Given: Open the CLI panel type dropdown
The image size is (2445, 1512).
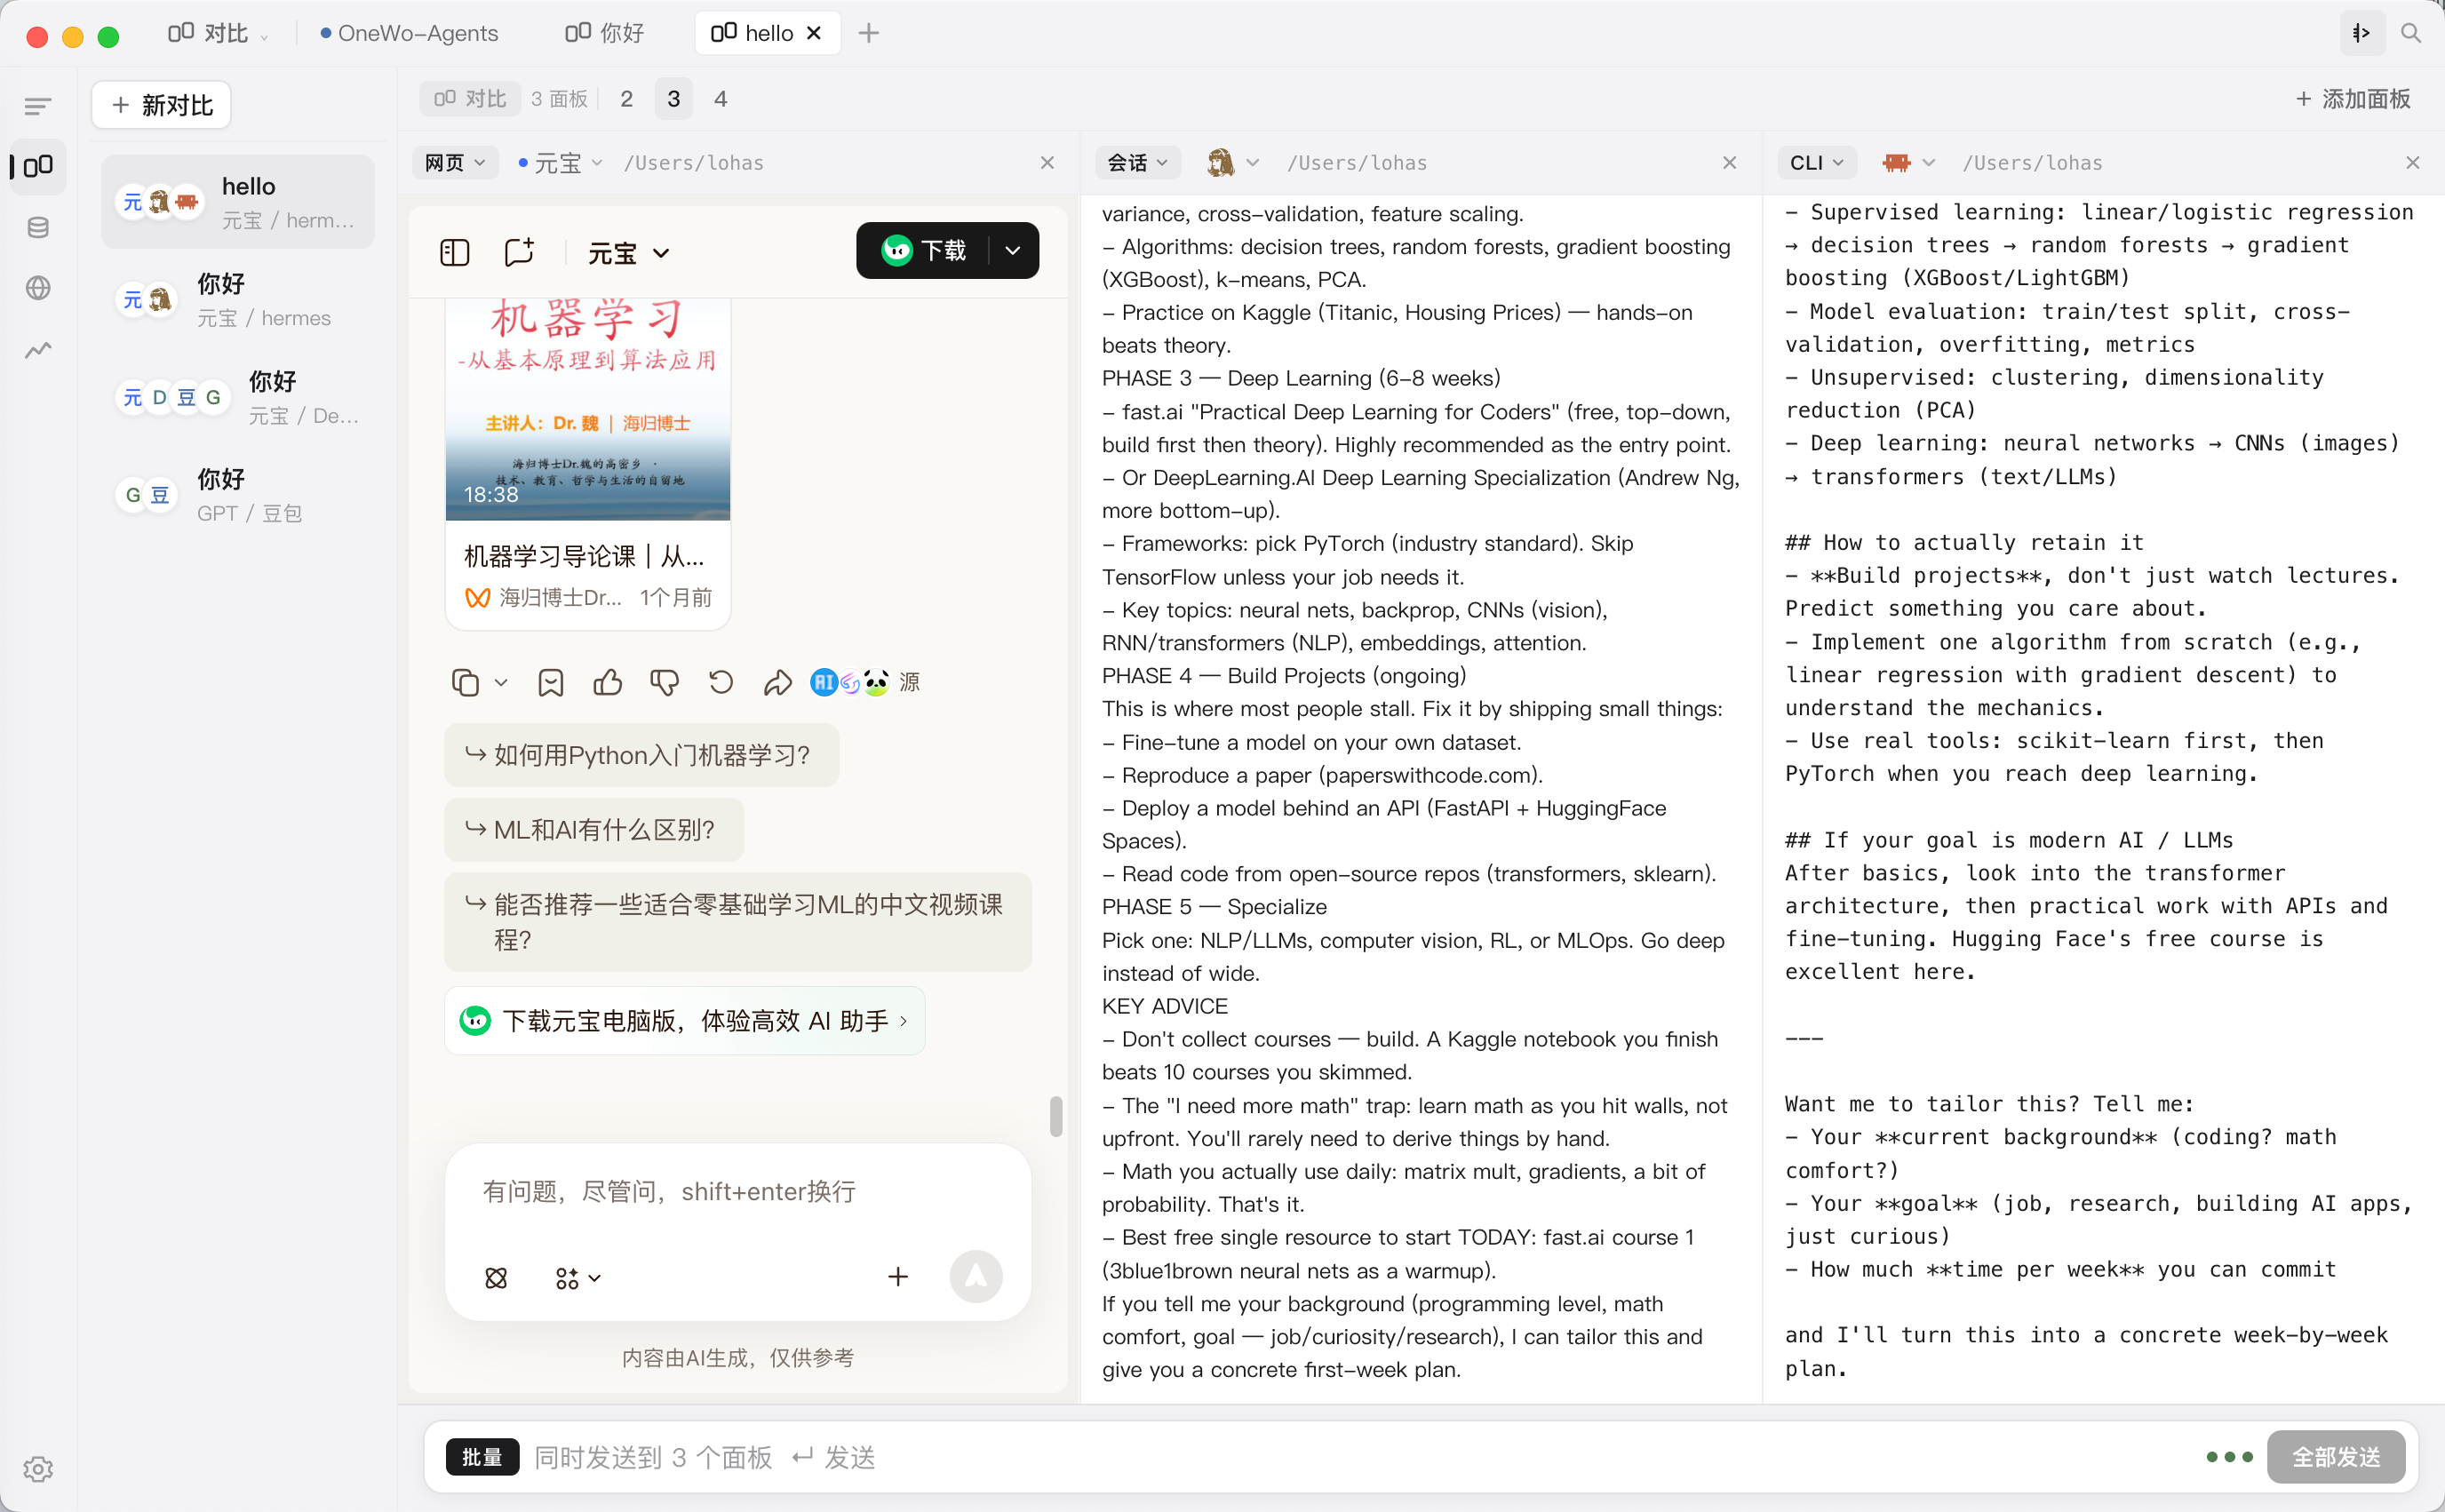Looking at the screenshot, I should [1817, 162].
